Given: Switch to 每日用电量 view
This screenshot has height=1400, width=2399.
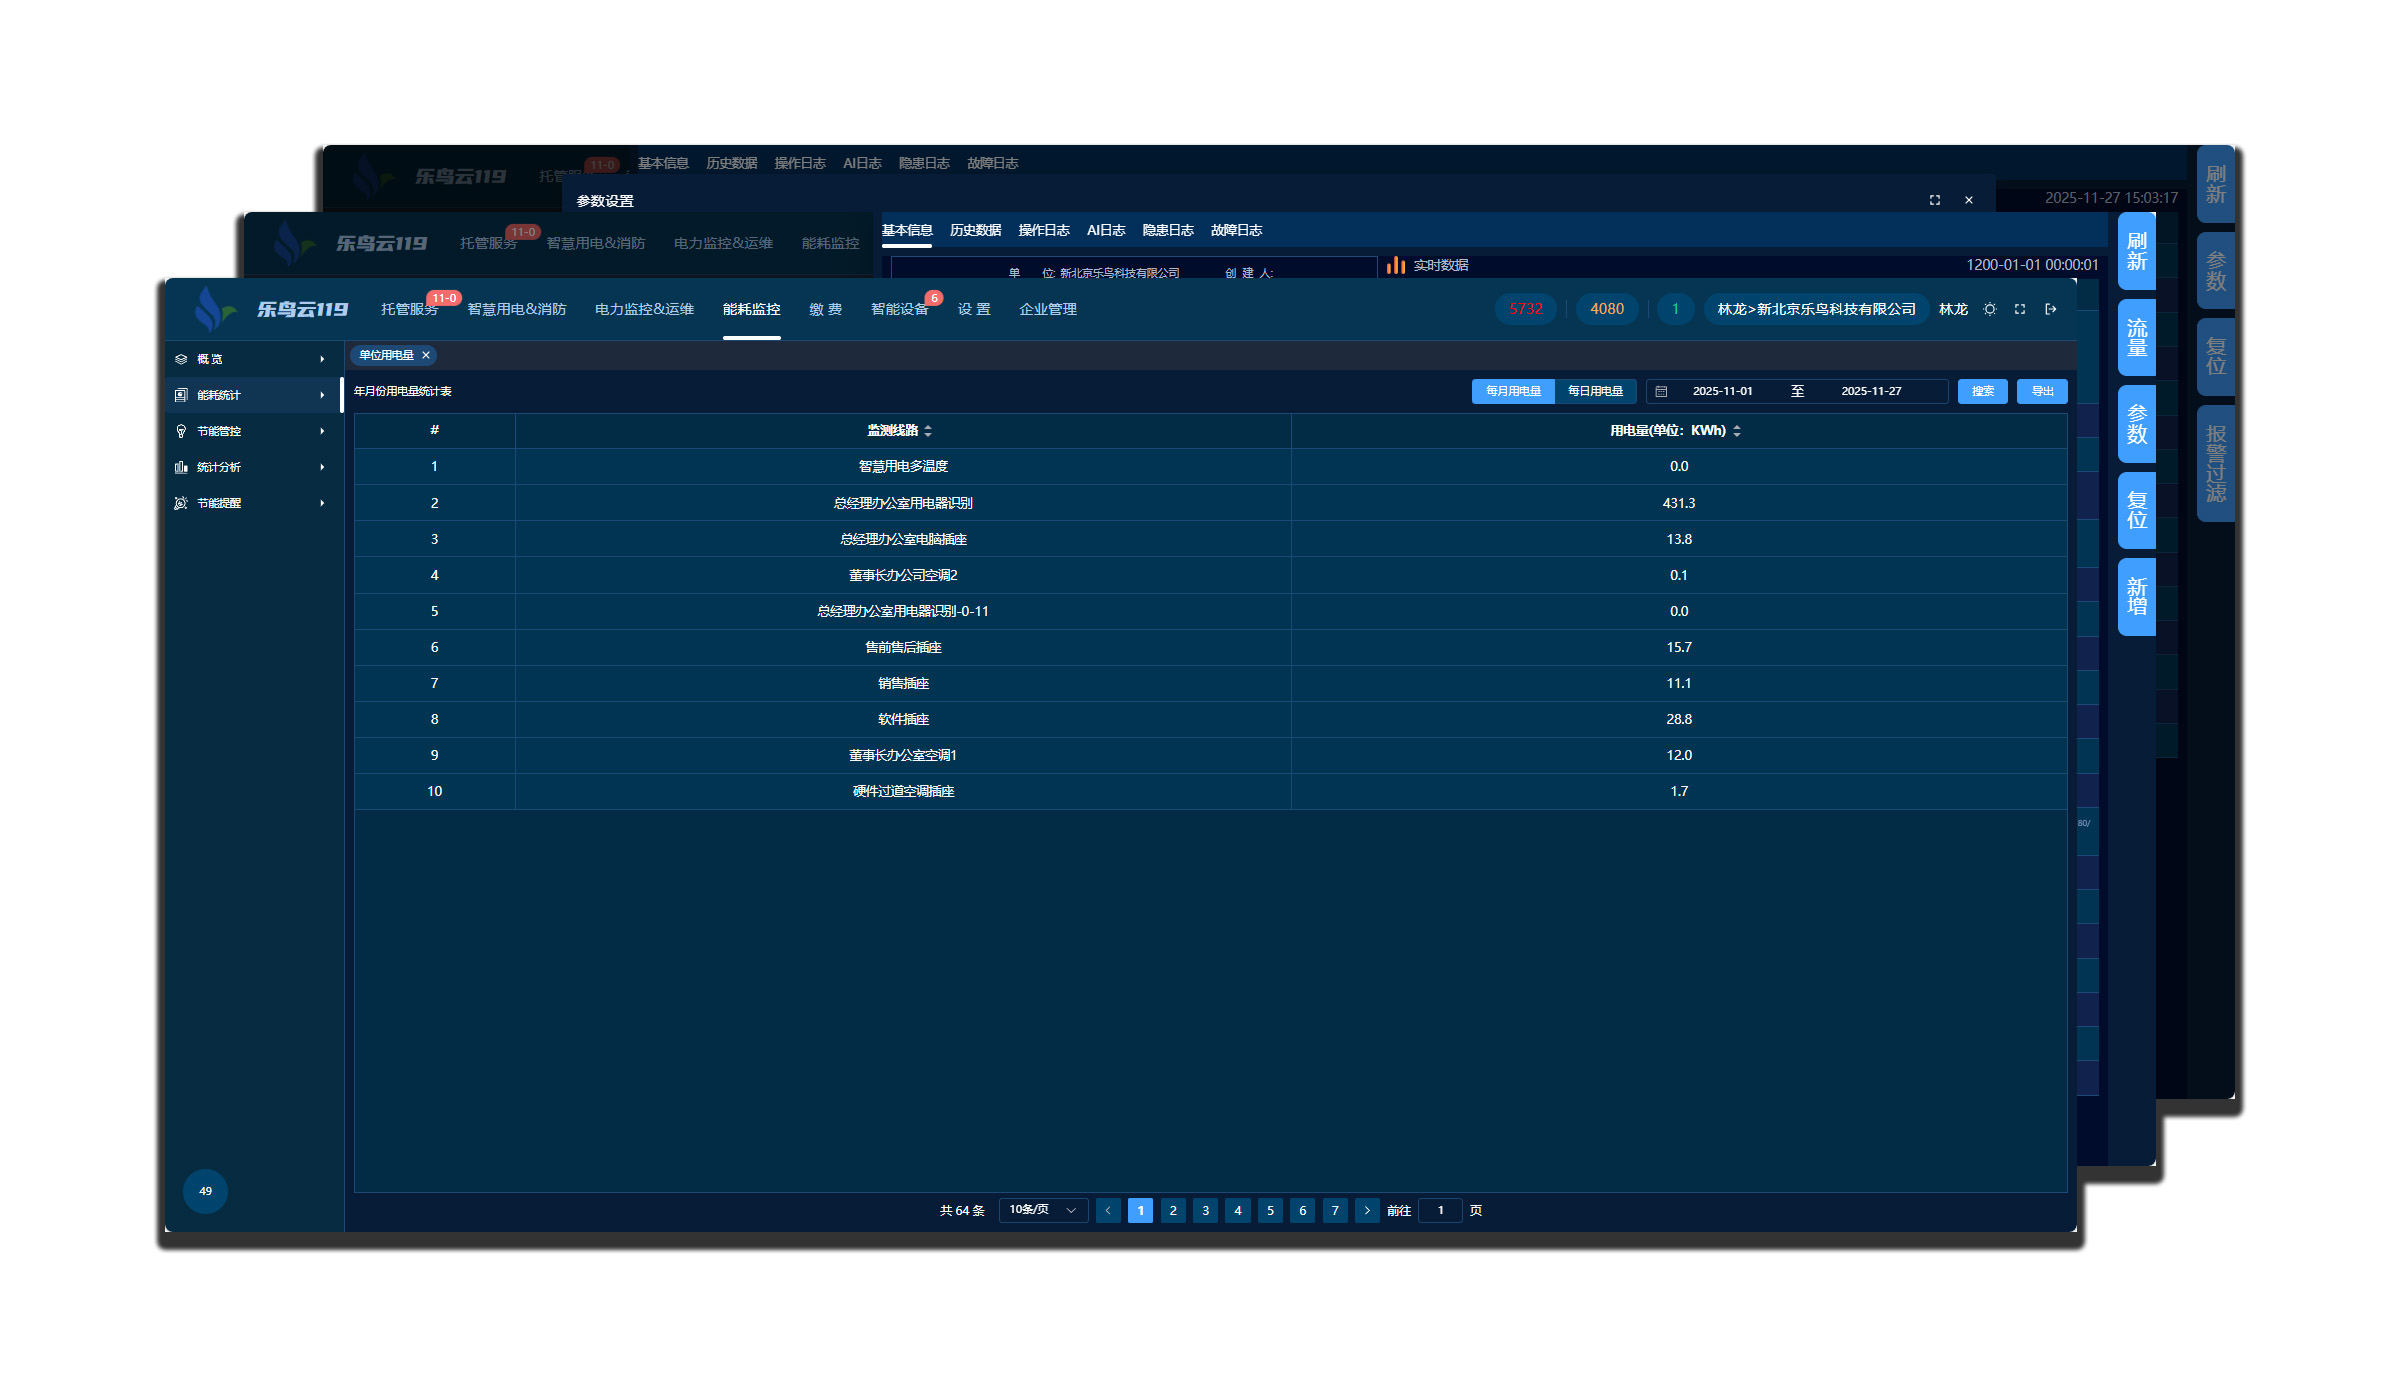Looking at the screenshot, I should pyautogui.click(x=1595, y=391).
